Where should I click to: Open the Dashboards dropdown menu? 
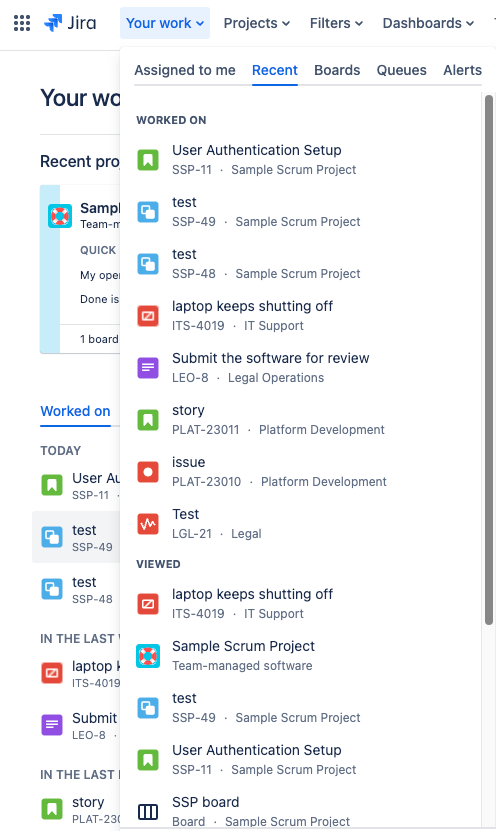click(x=428, y=23)
